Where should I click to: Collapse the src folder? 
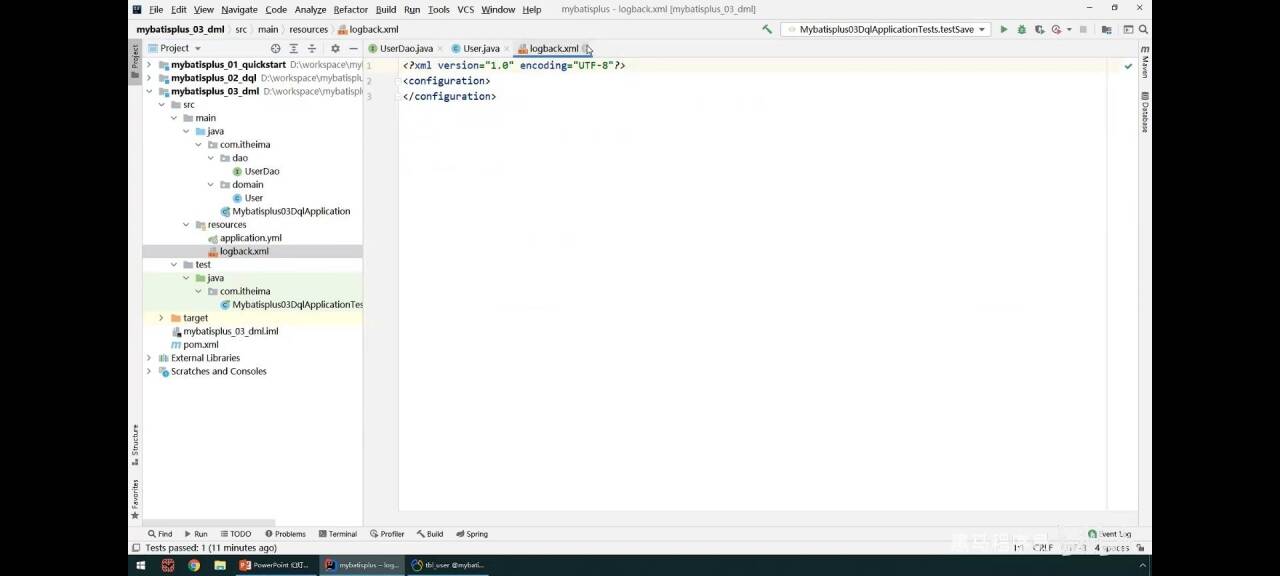point(161,105)
